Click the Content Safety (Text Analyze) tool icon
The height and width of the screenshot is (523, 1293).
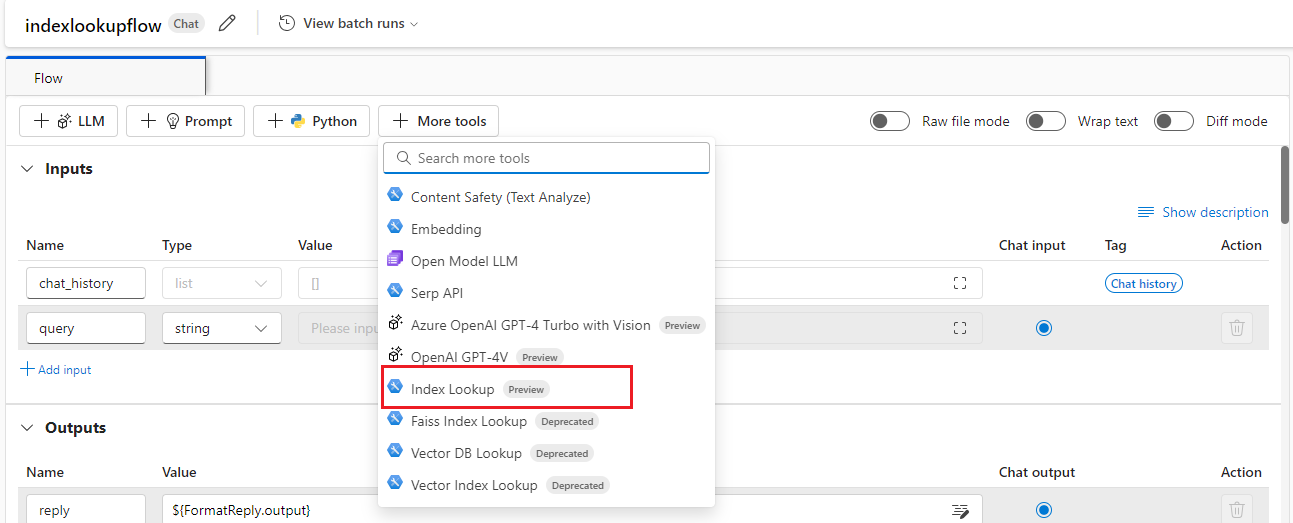[395, 196]
